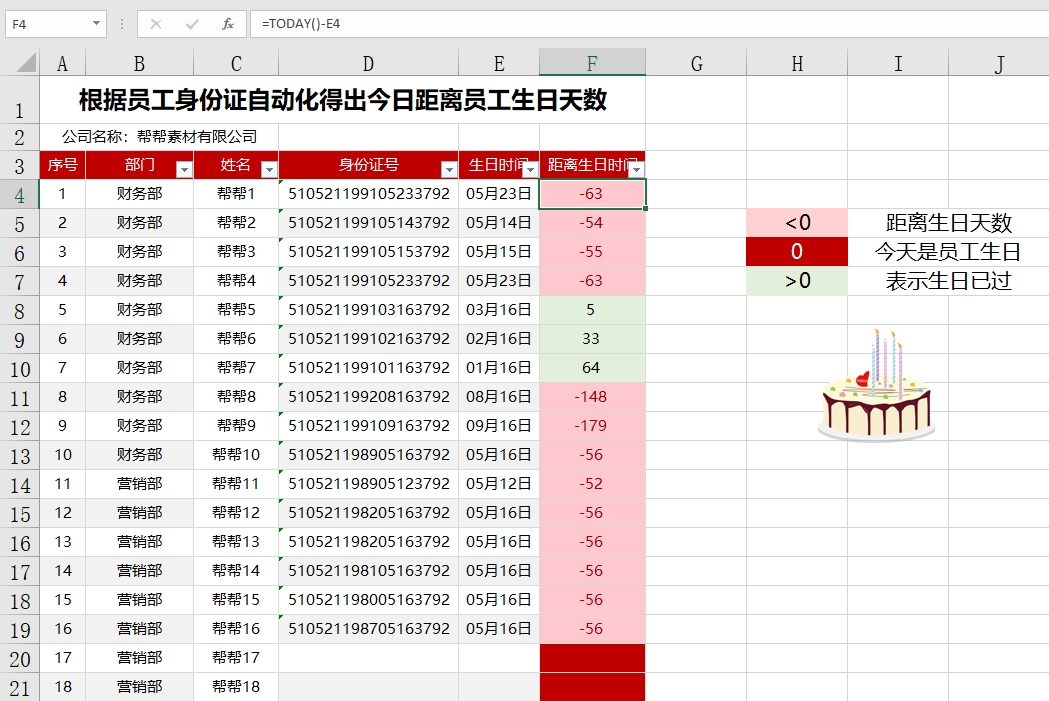Select column H header
This screenshot has width=1049, height=701.
[x=797, y=64]
